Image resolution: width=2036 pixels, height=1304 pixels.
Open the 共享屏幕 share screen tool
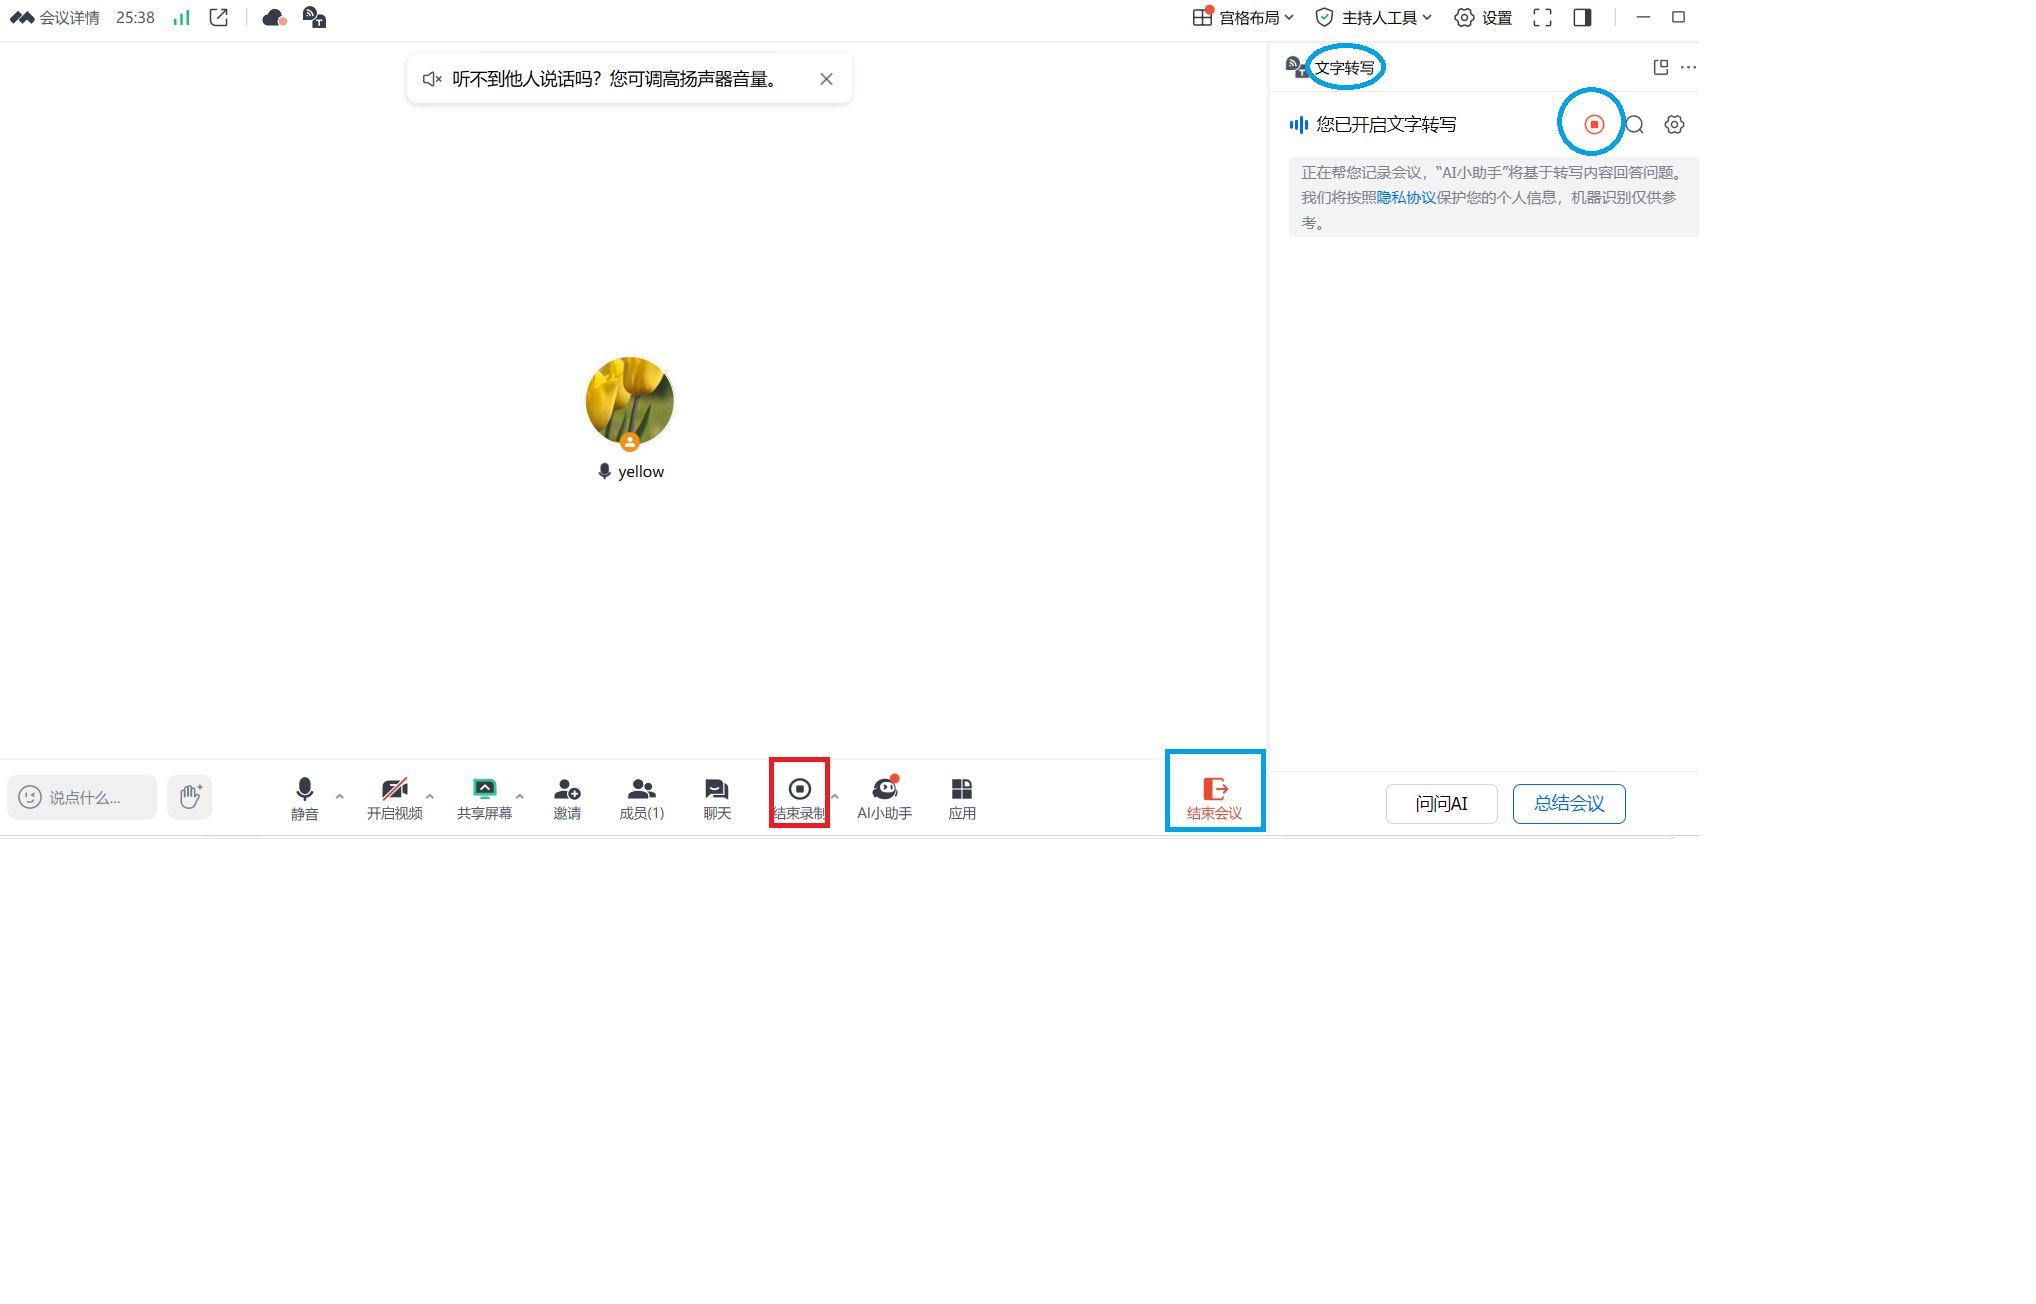tap(484, 798)
